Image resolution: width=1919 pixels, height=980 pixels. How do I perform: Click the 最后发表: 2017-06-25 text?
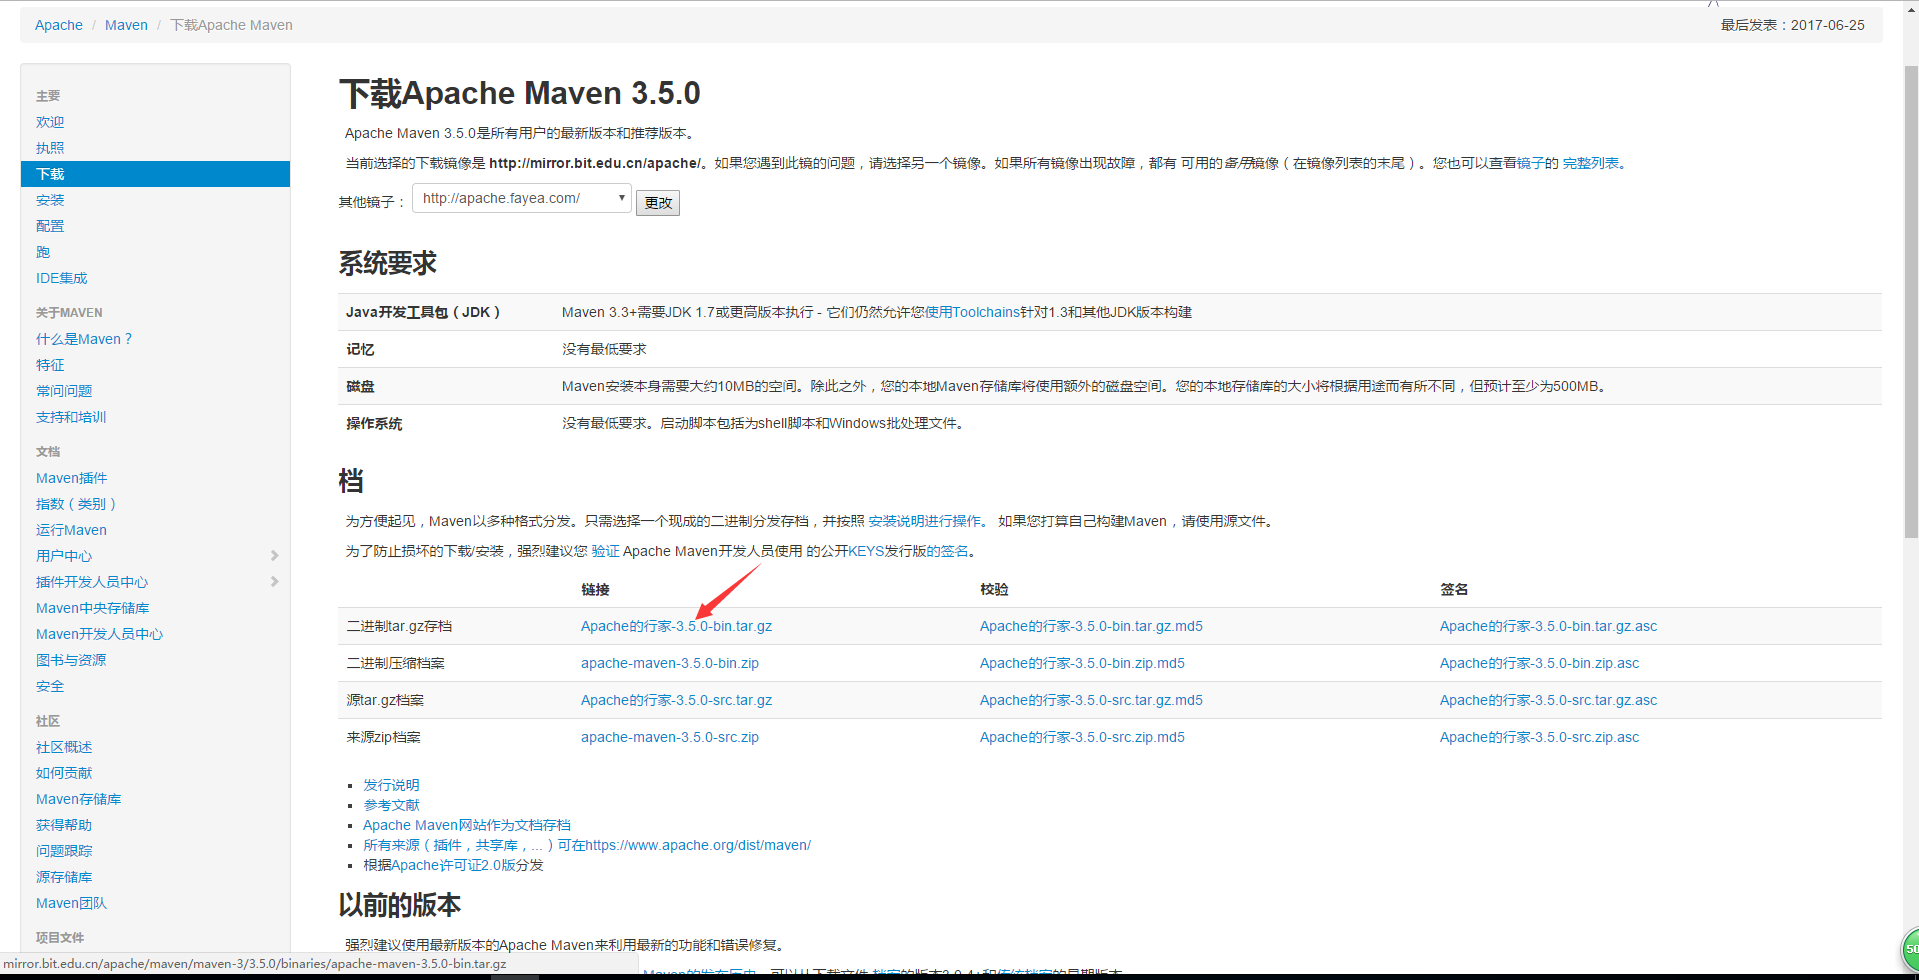pyautogui.click(x=1792, y=25)
